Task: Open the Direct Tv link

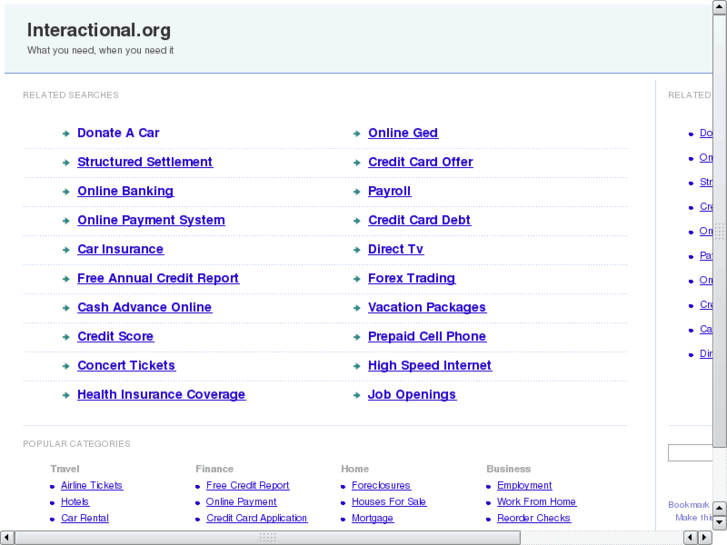Action: pyautogui.click(x=395, y=249)
